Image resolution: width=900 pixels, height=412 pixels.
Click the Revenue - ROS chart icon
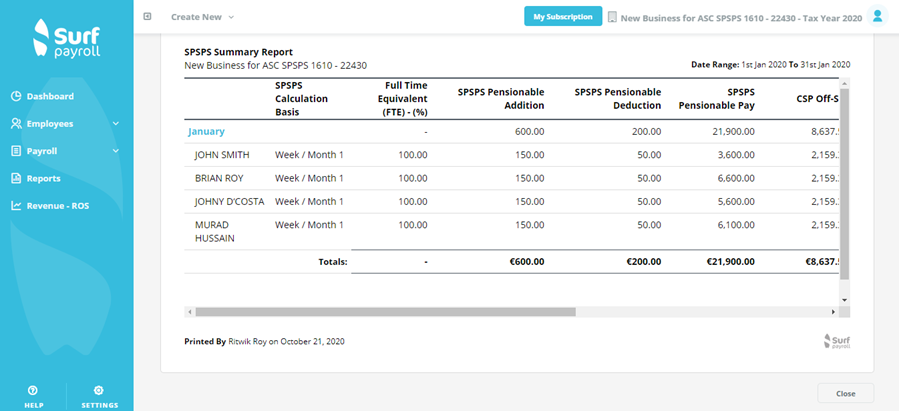16,205
